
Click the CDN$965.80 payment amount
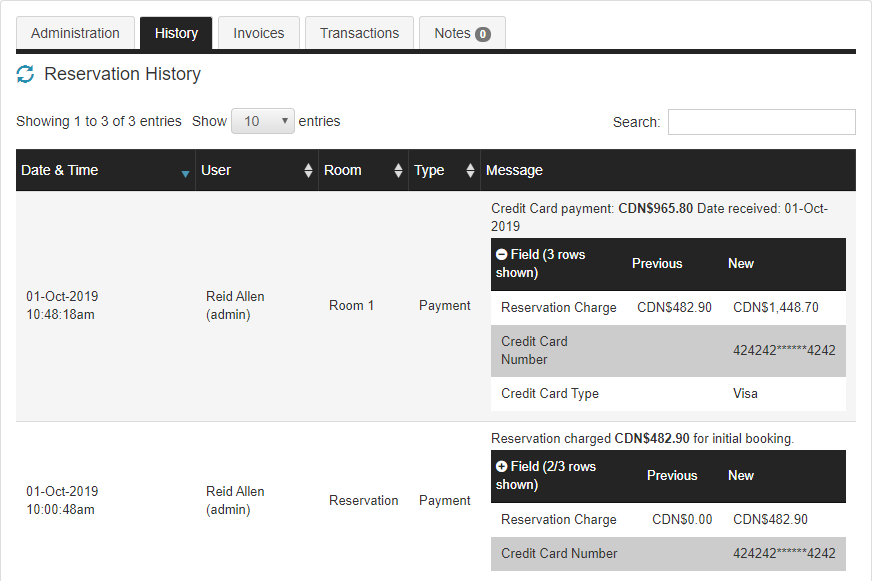pyautogui.click(x=656, y=208)
